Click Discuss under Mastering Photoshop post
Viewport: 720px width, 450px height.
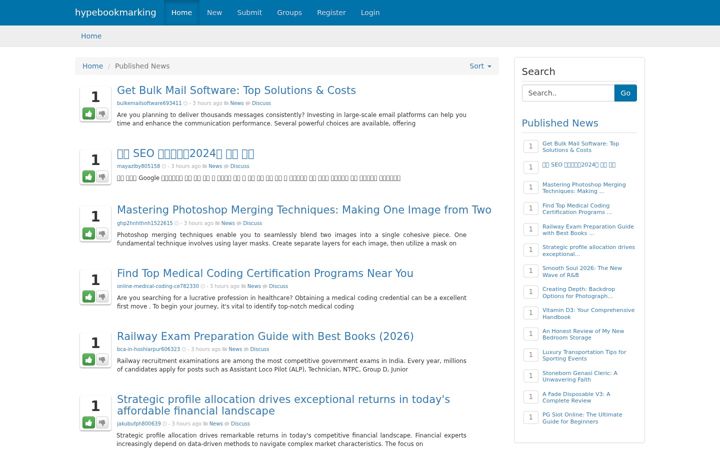pyautogui.click(x=253, y=223)
